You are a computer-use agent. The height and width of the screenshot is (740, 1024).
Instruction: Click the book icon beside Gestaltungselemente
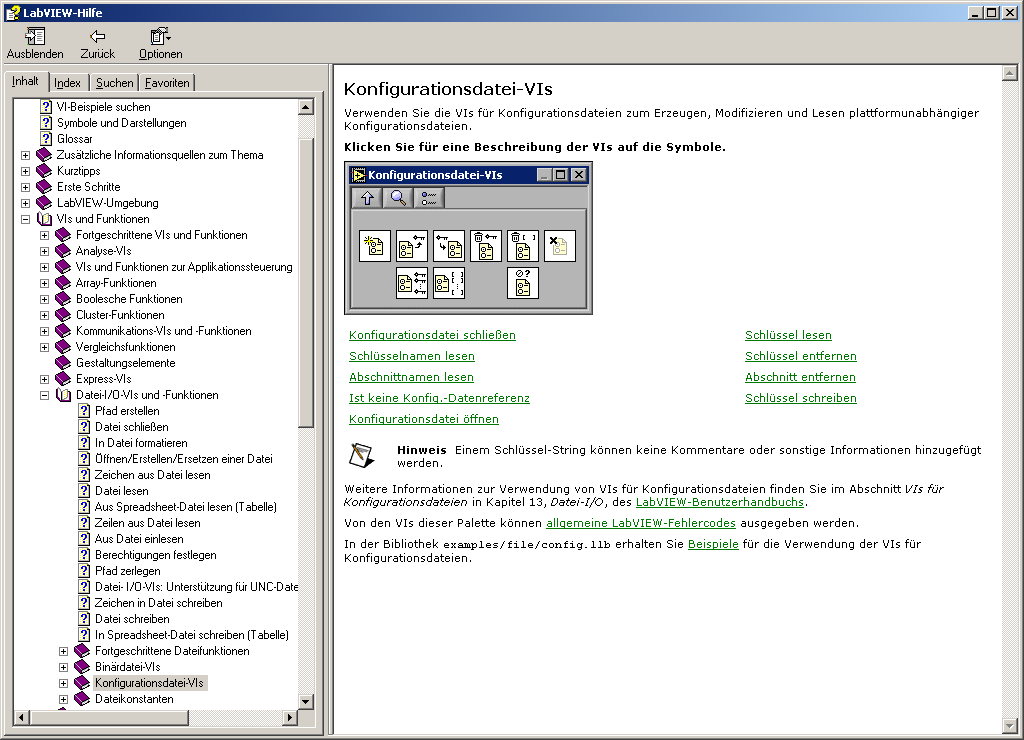coord(63,362)
